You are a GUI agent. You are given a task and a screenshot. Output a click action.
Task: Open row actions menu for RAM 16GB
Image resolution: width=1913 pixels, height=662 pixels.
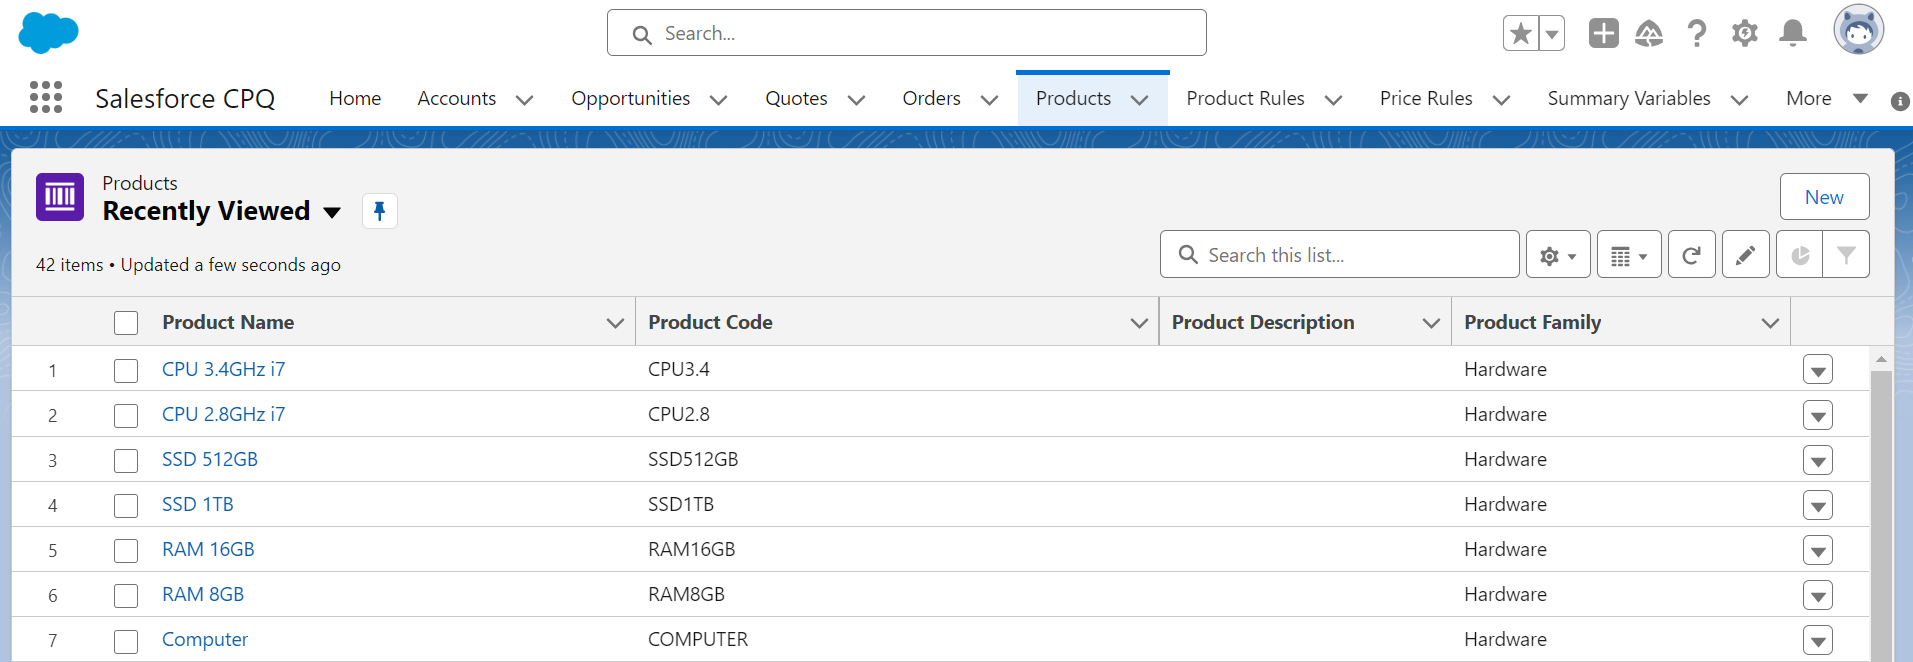coord(1817,551)
